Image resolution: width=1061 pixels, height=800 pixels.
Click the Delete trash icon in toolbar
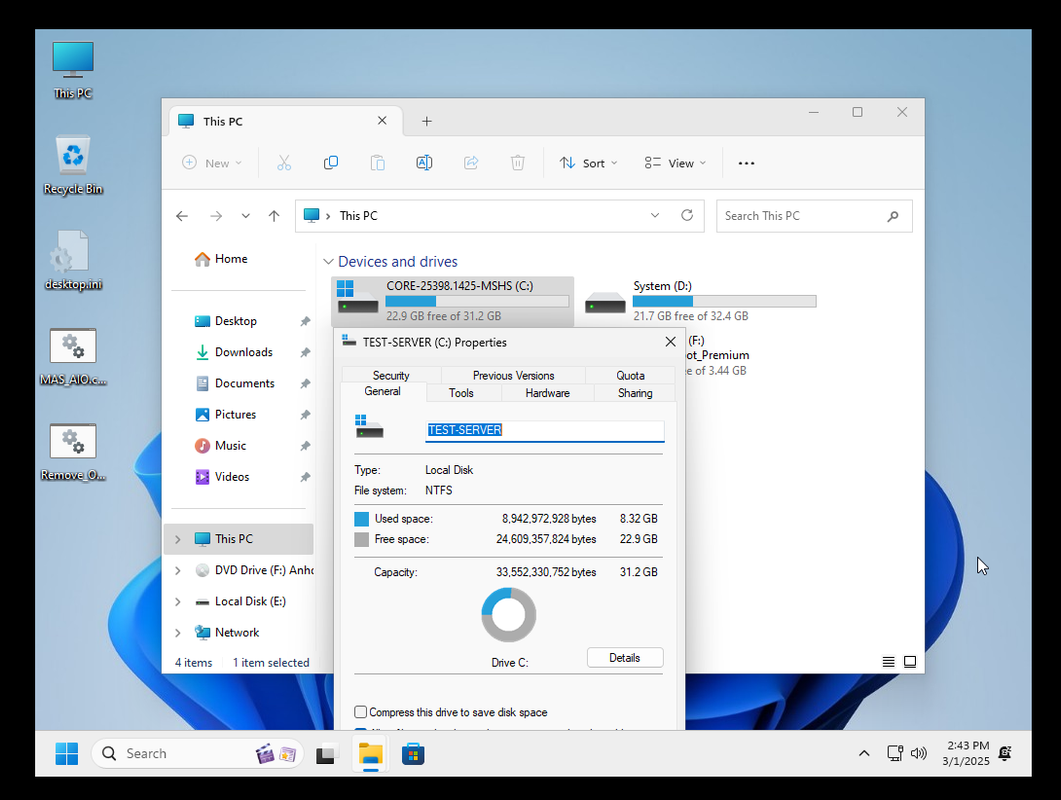coord(518,163)
